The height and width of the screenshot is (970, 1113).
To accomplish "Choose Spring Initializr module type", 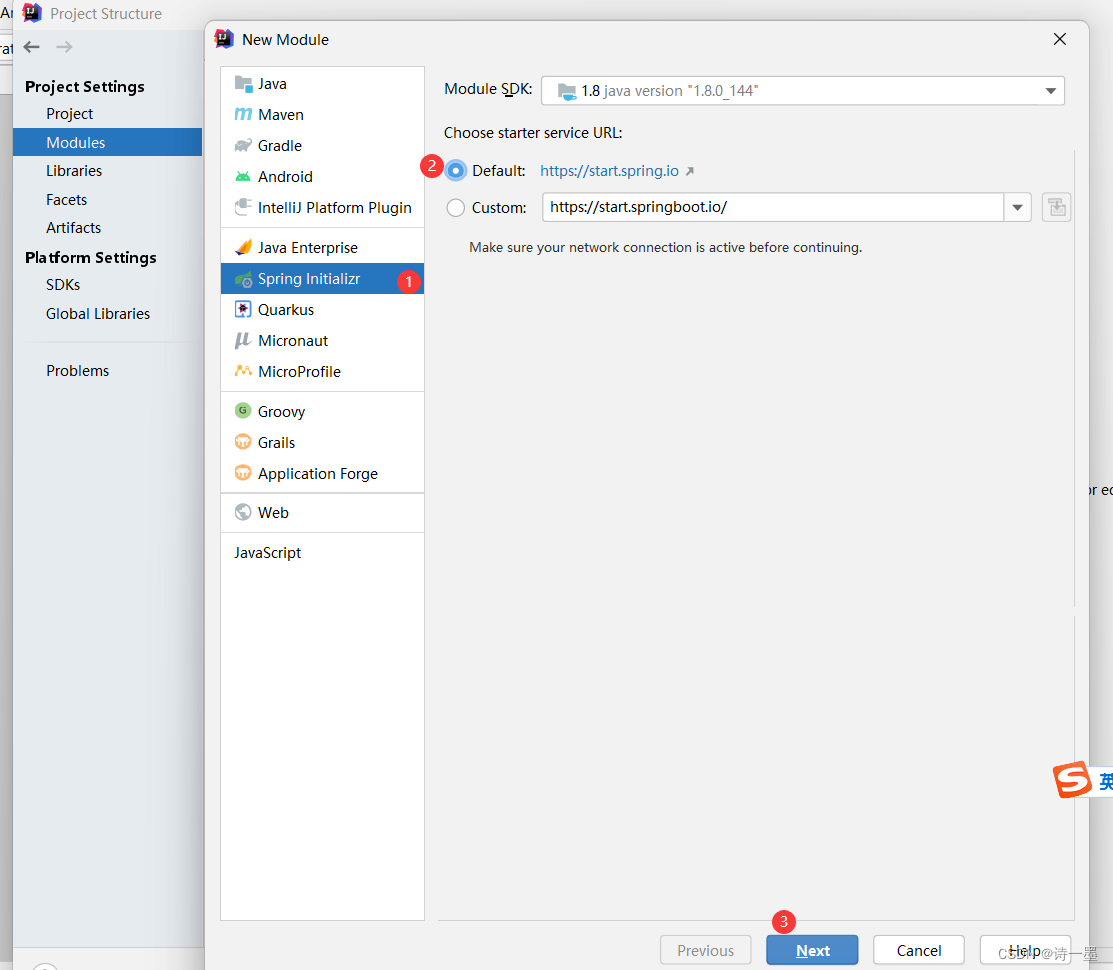I will coord(322,279).
